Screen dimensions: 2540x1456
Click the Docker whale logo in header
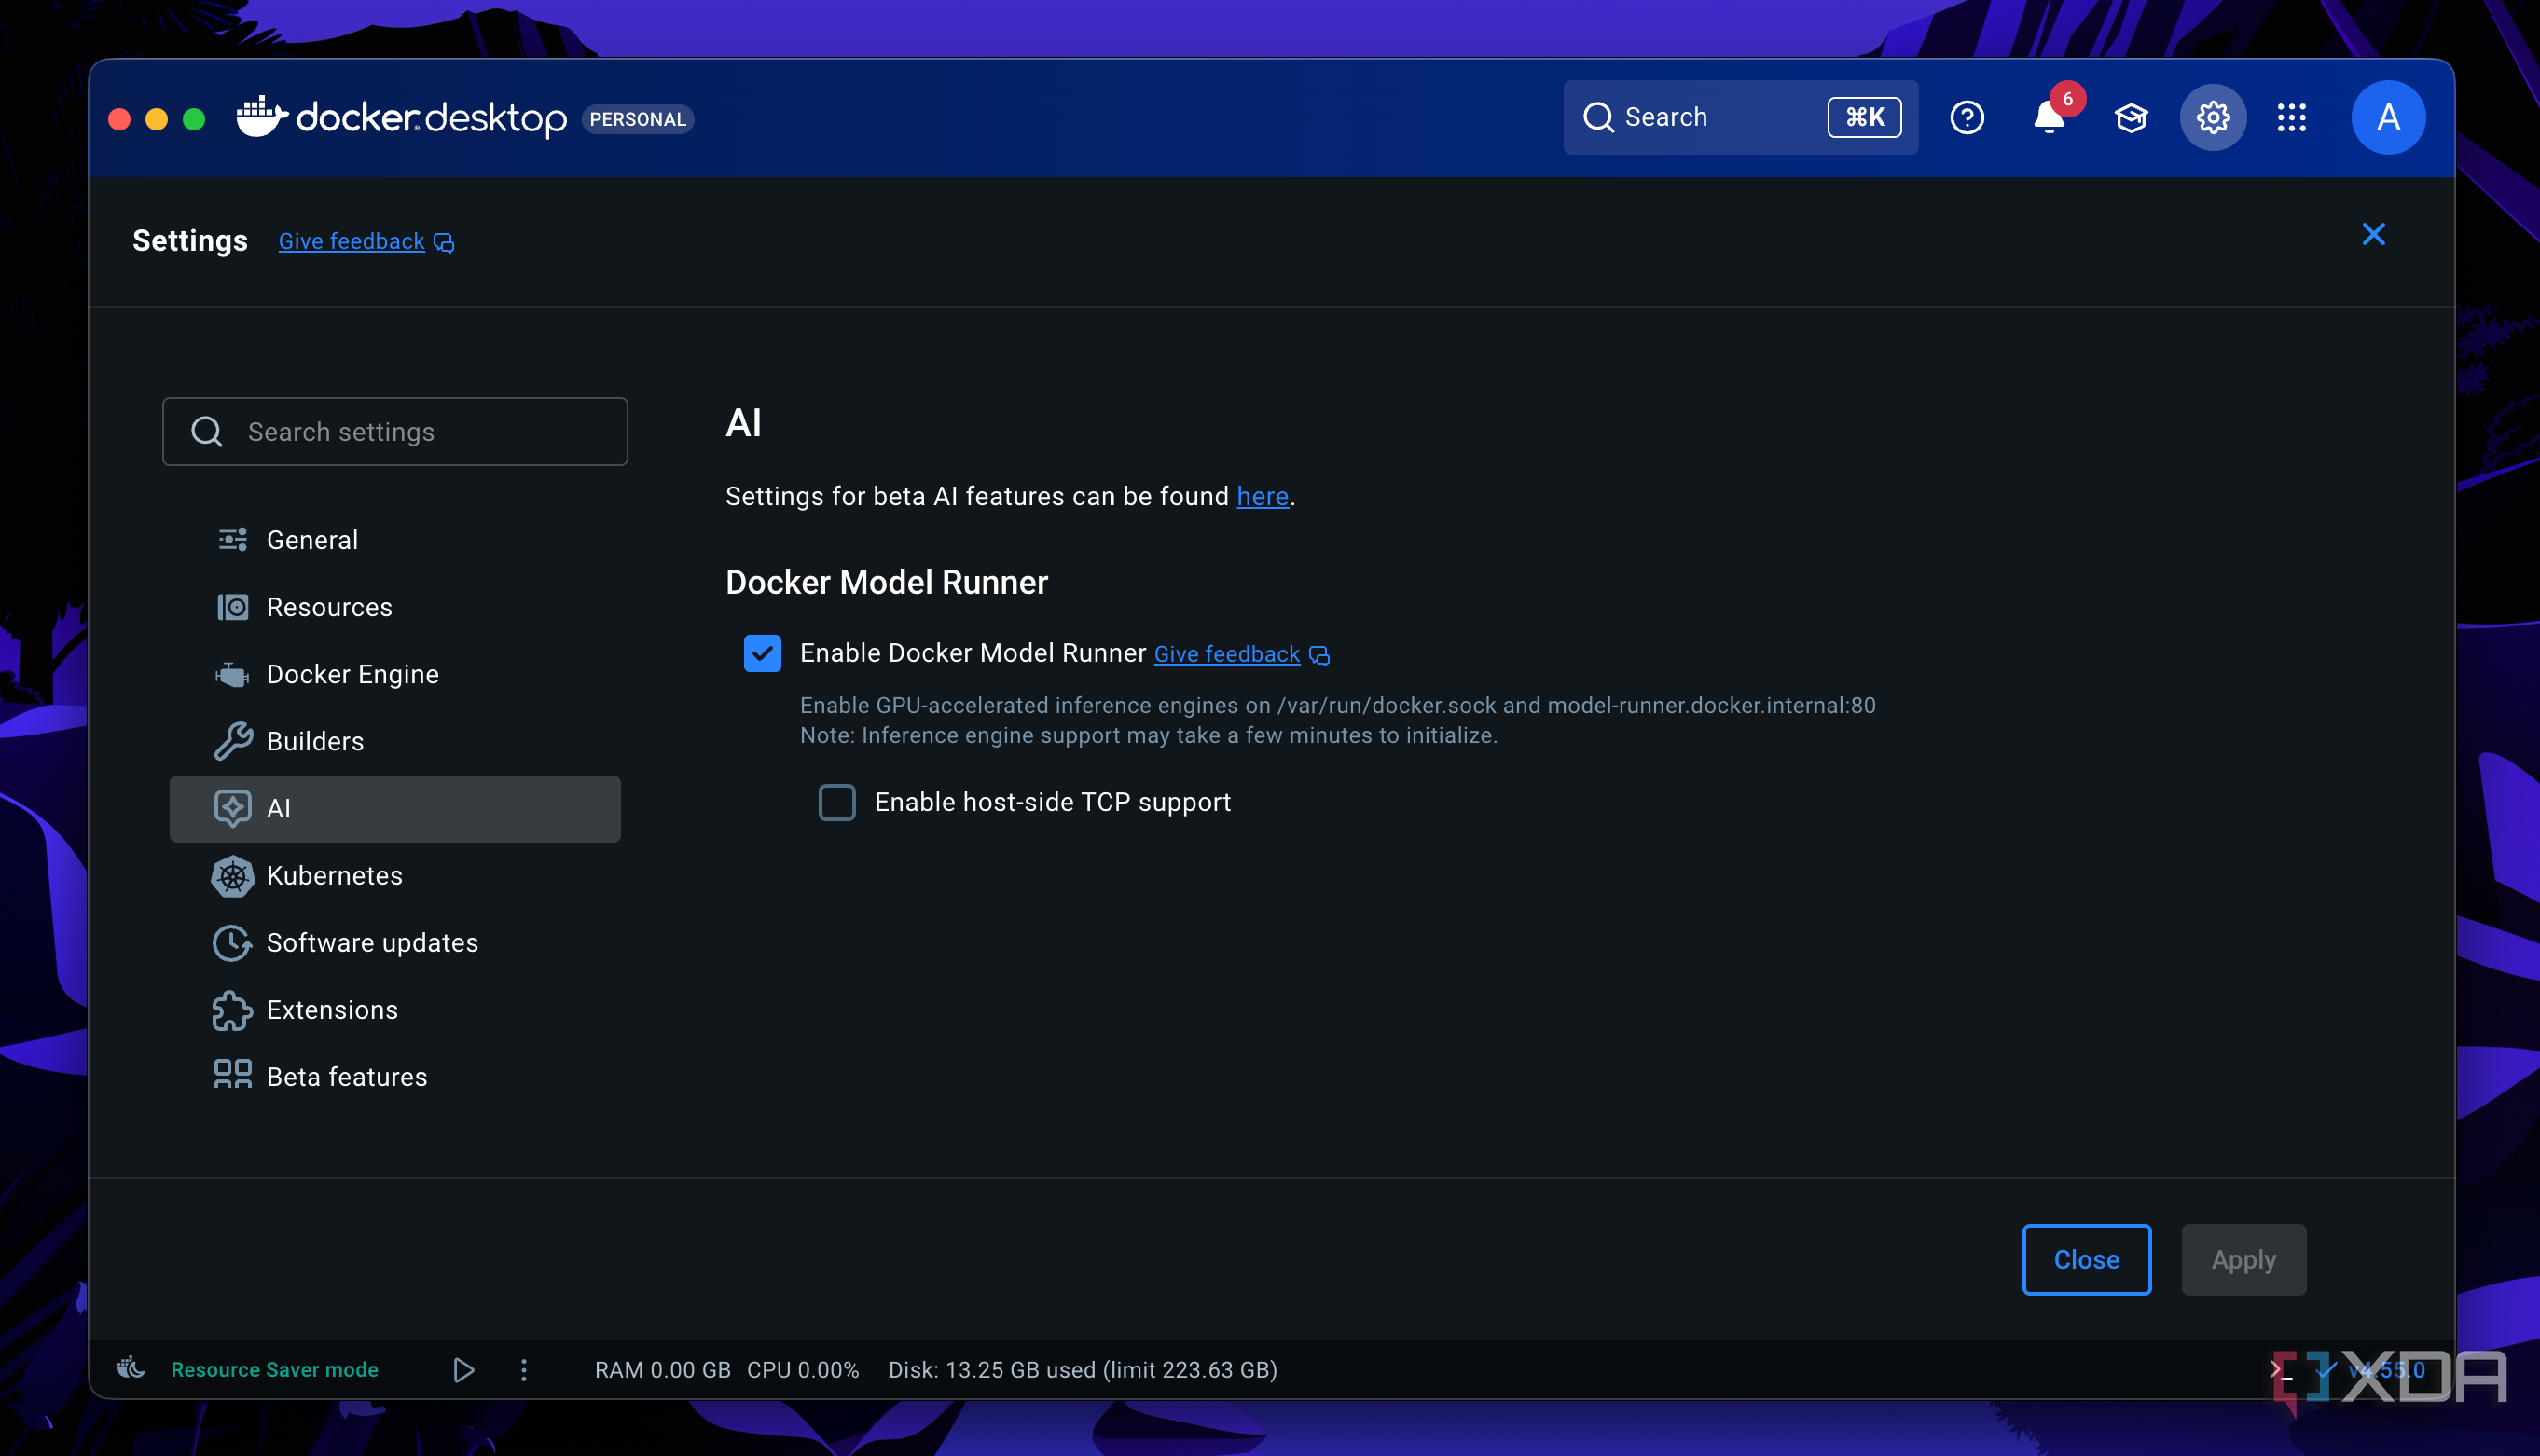tap(262, 117)
